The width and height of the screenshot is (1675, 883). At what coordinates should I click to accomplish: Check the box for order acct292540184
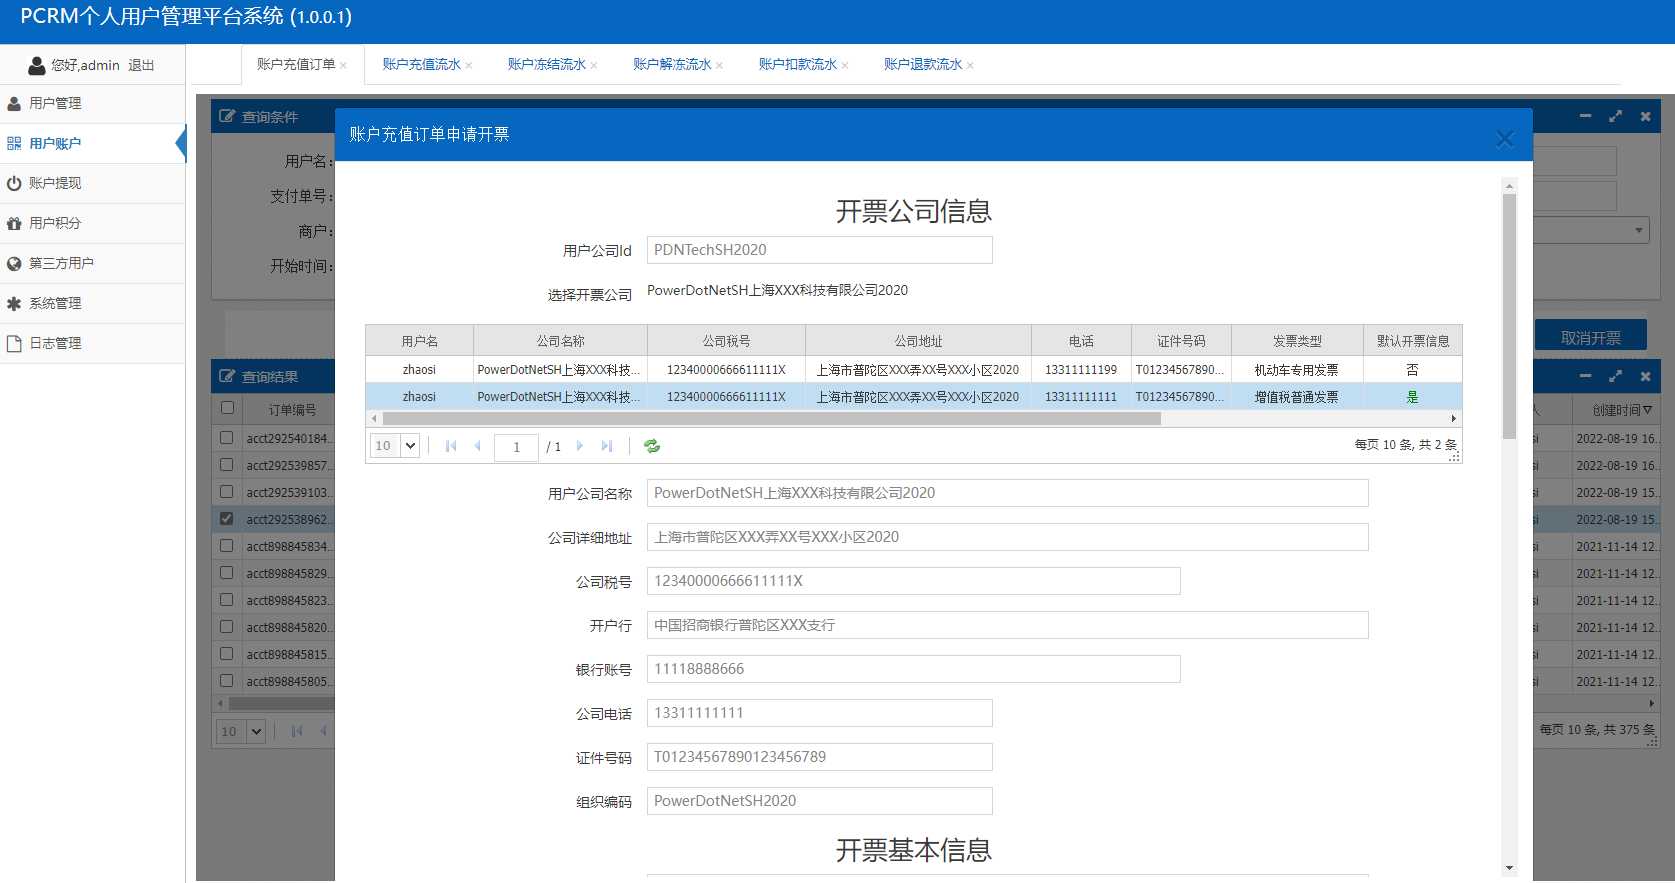pyautogui.click(x=227, y=438)
